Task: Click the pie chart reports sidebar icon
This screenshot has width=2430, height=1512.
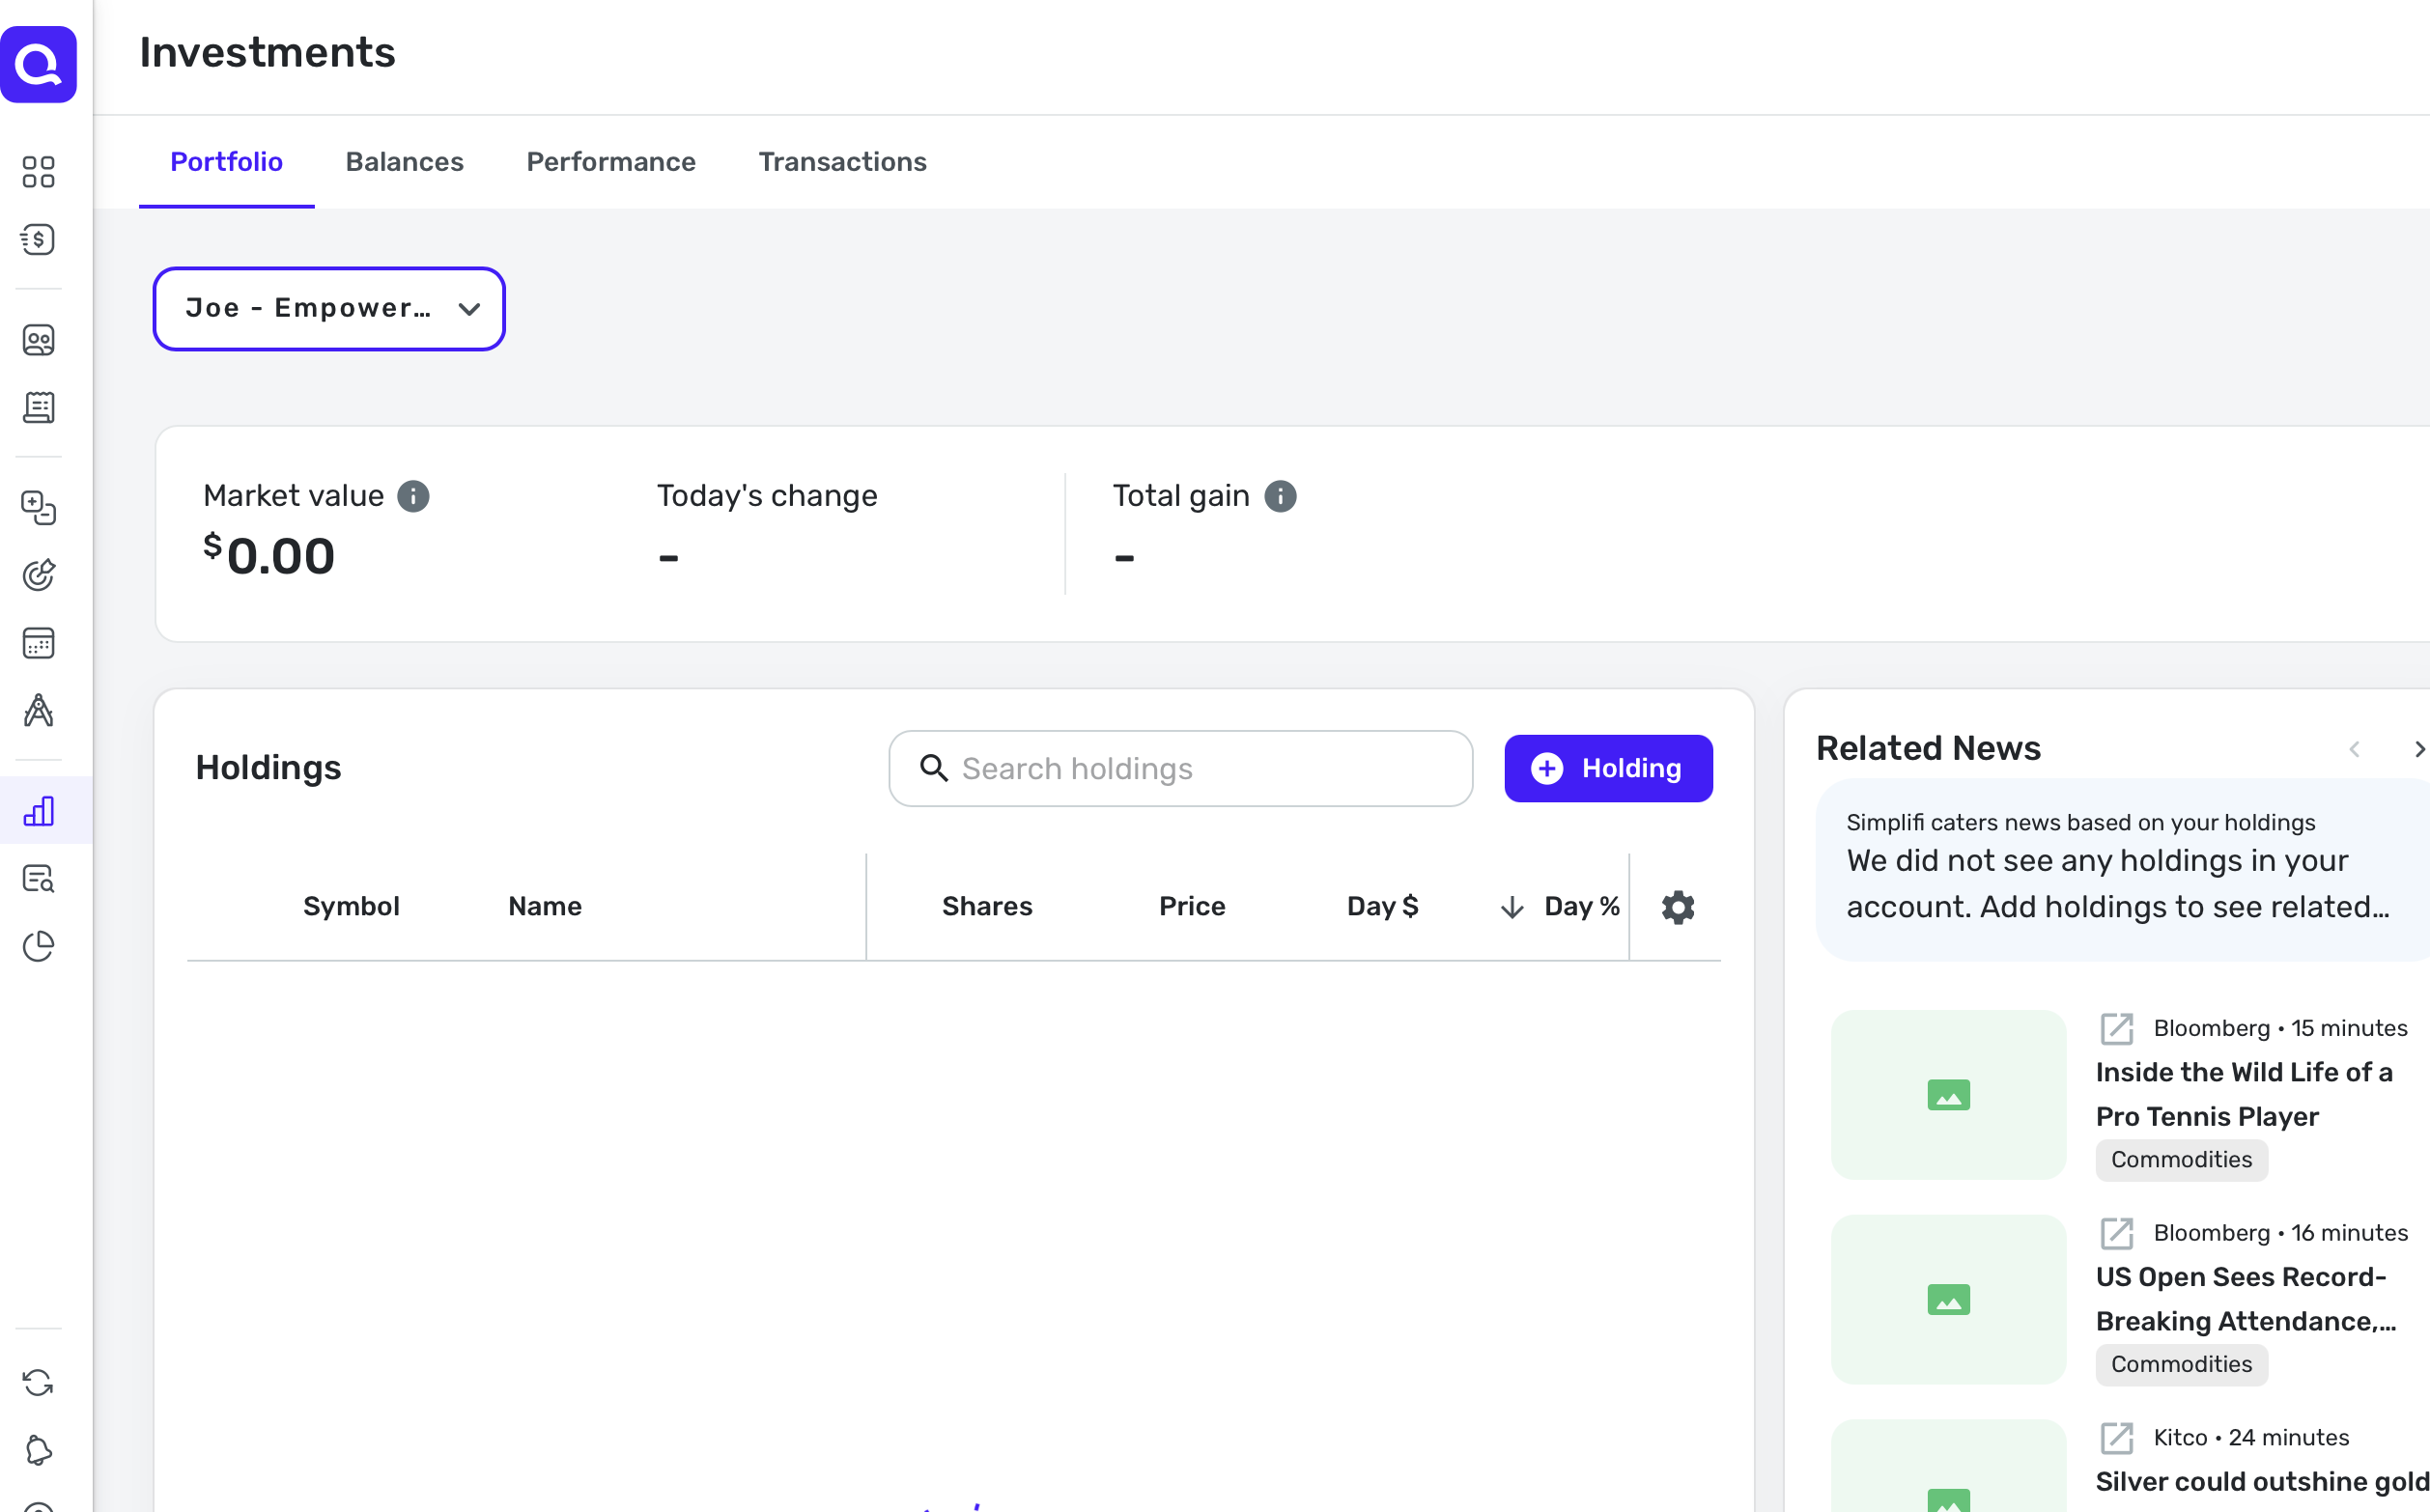Action: coord(38,946)
